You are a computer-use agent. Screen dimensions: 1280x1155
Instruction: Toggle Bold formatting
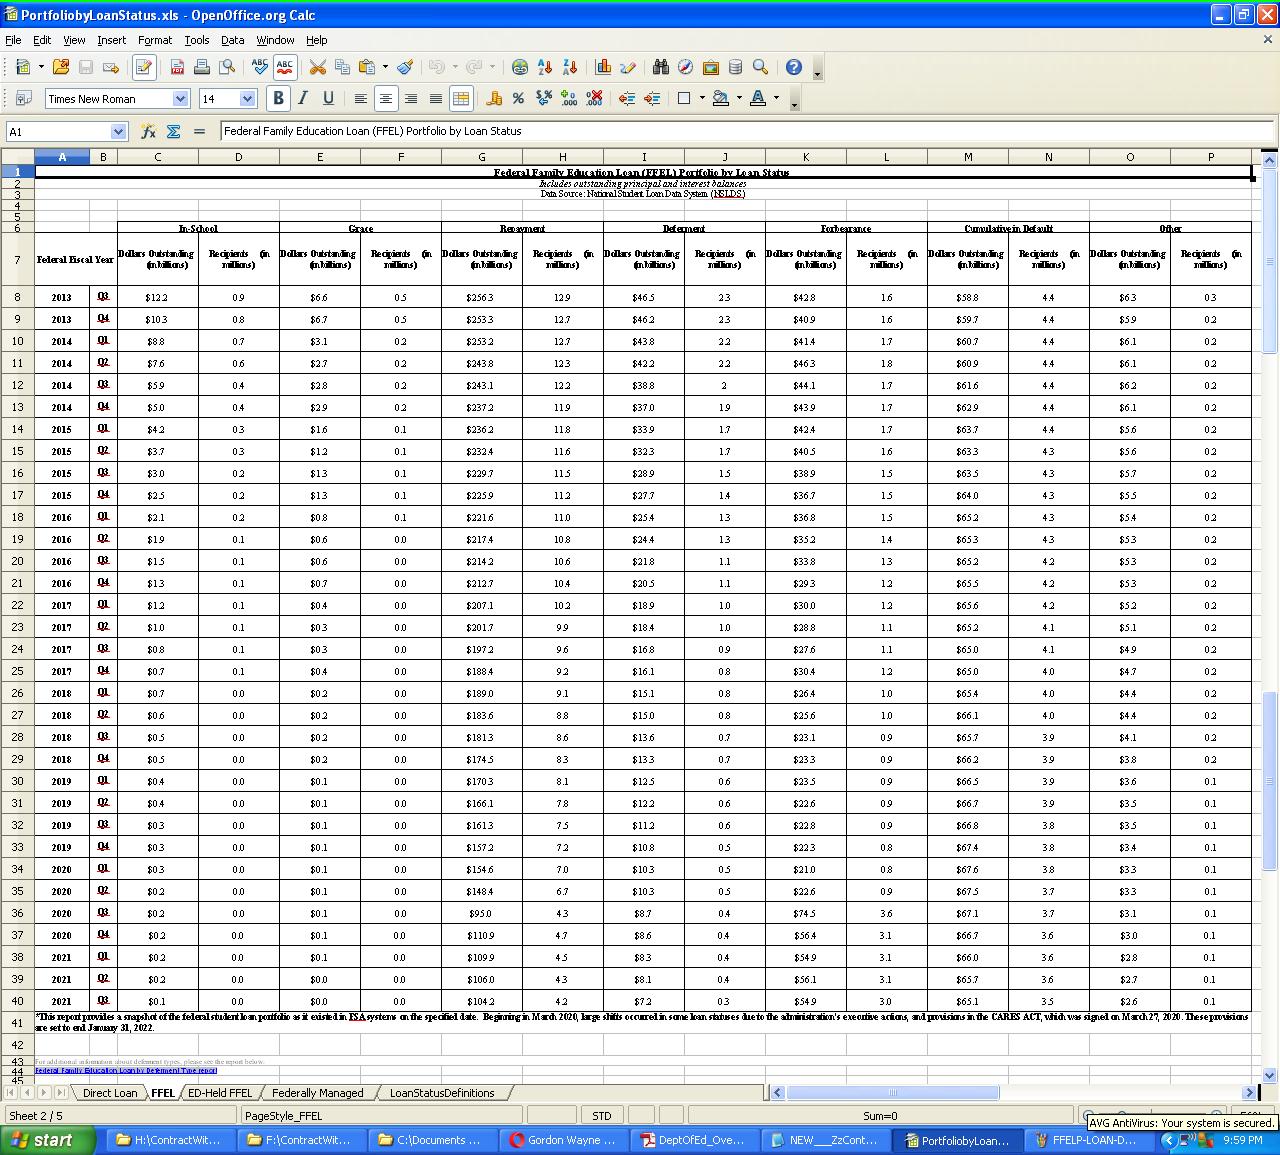[278, 98]
